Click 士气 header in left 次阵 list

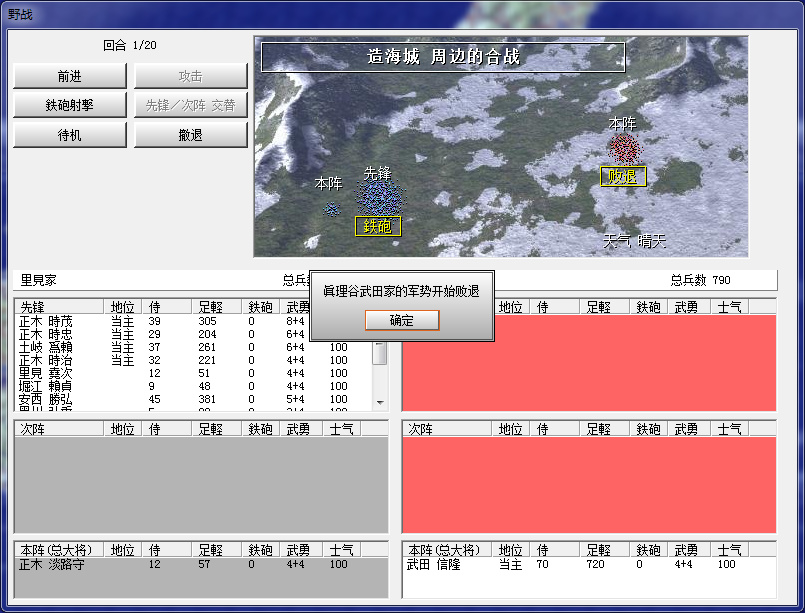[342, 429]
